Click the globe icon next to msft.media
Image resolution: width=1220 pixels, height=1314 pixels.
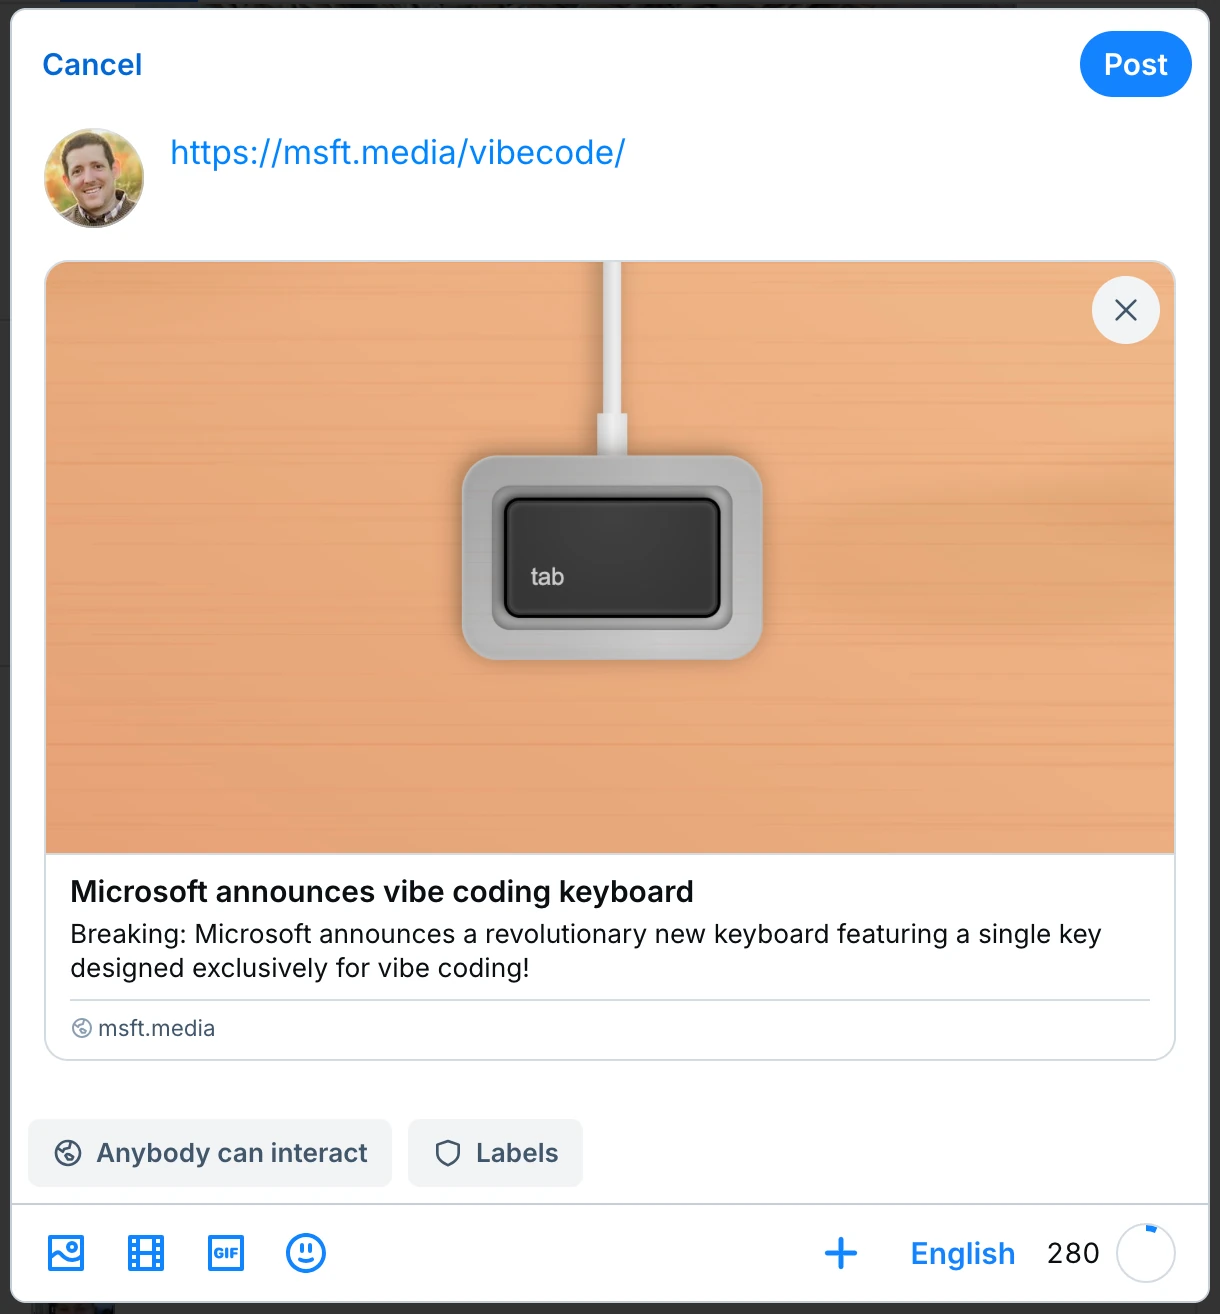[82, 1028]
